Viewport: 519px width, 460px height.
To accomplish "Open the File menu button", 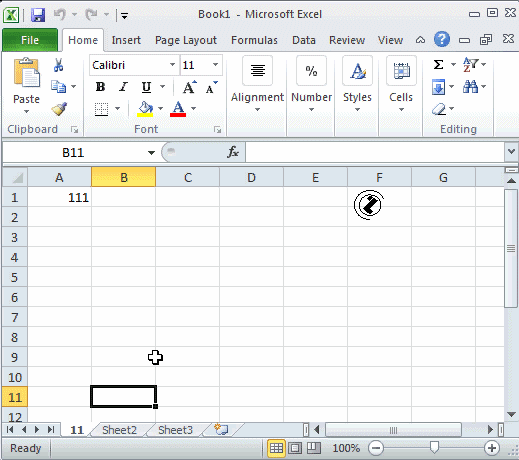I will [x=30, y=40].
